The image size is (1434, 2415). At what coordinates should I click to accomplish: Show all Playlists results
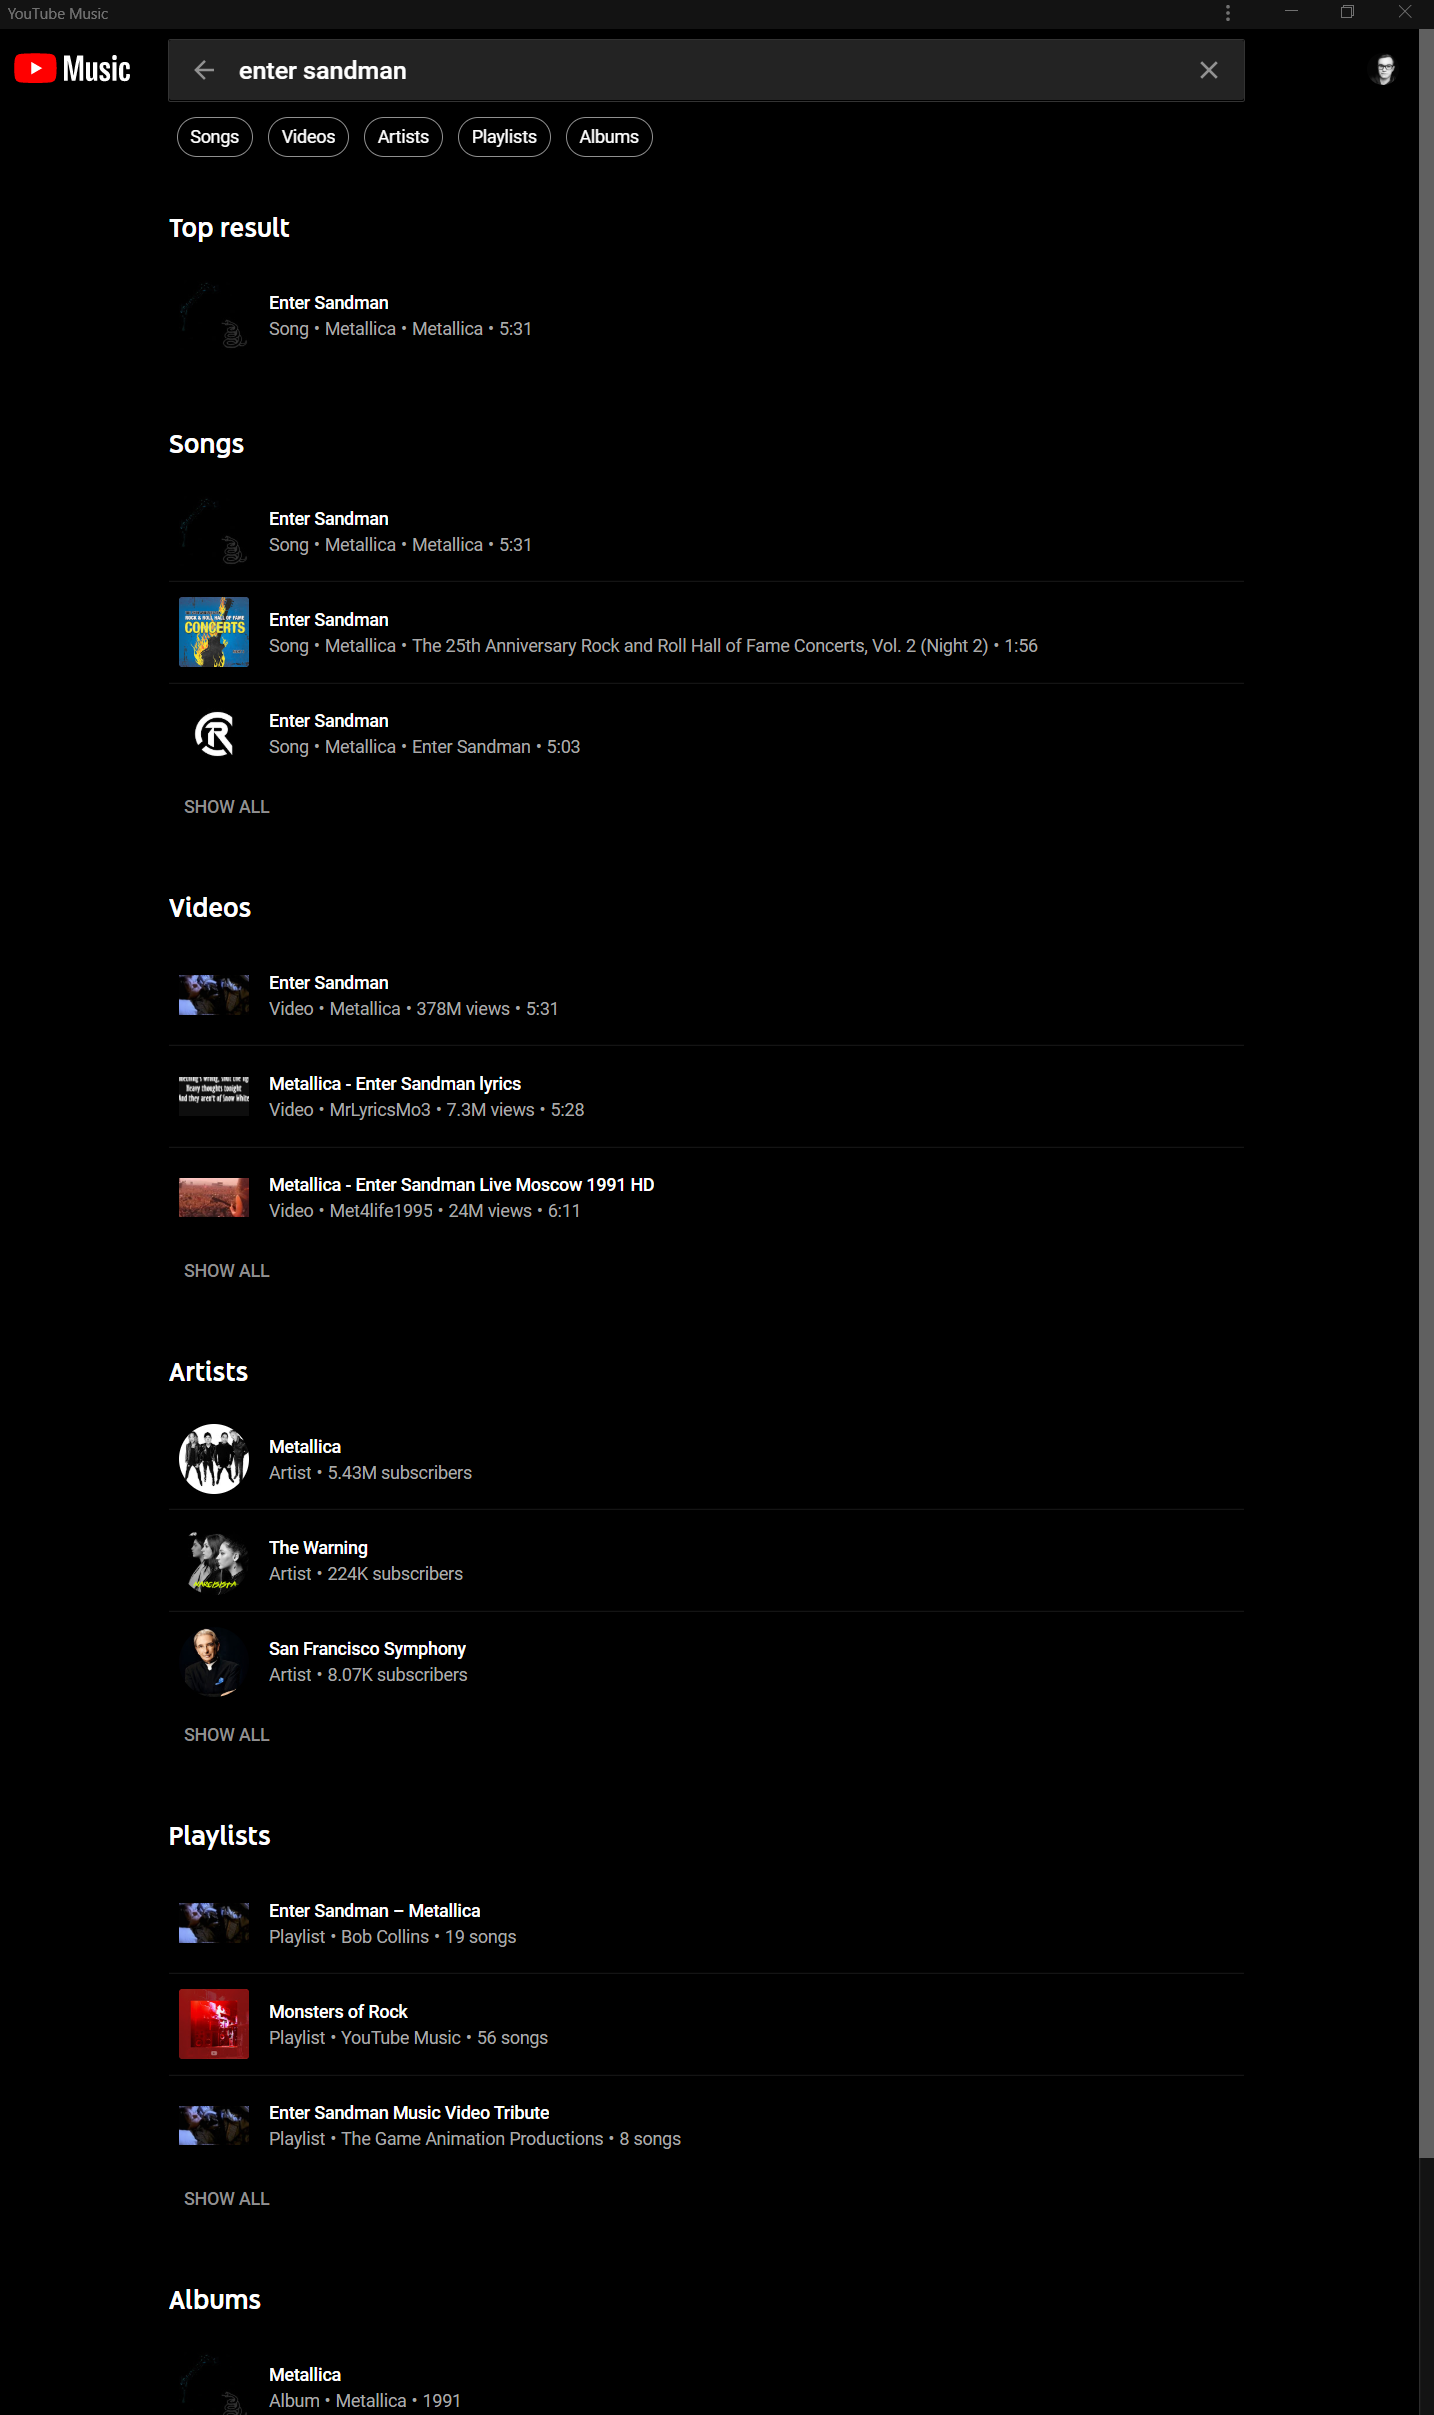point(227,2199)
